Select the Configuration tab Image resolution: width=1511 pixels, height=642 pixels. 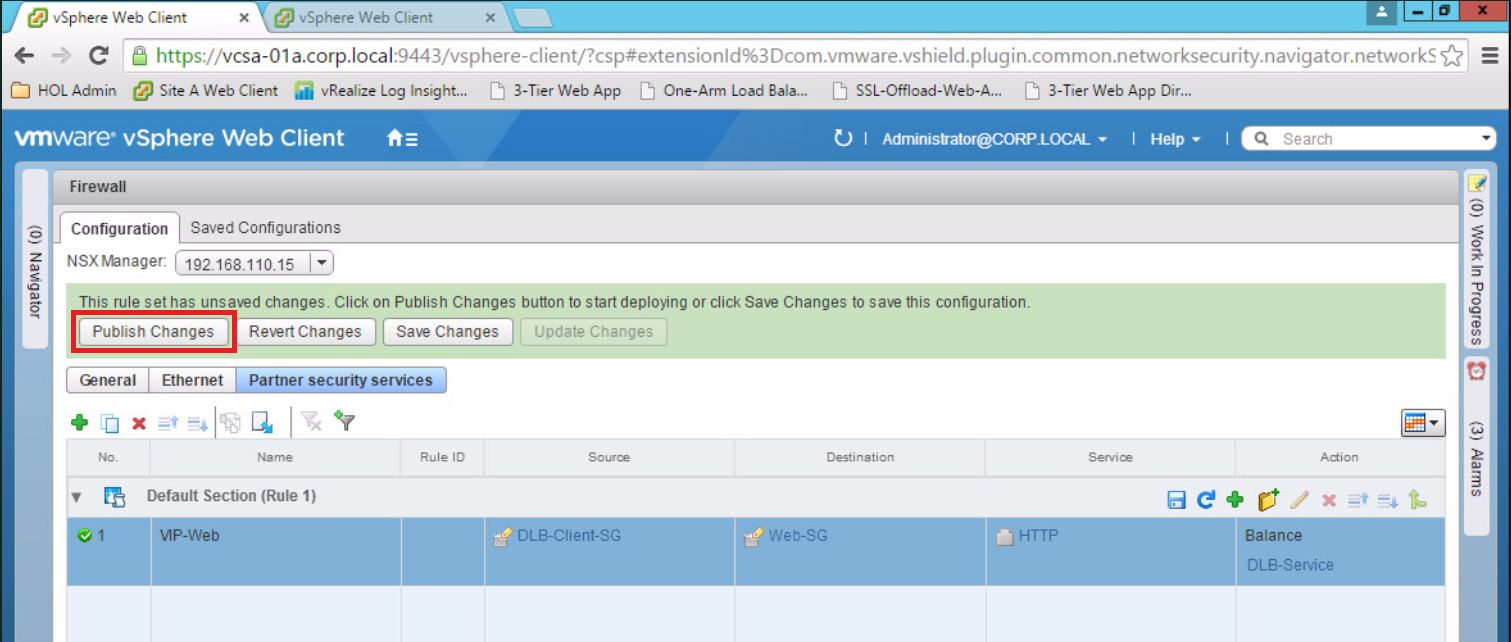pos(119,228)
